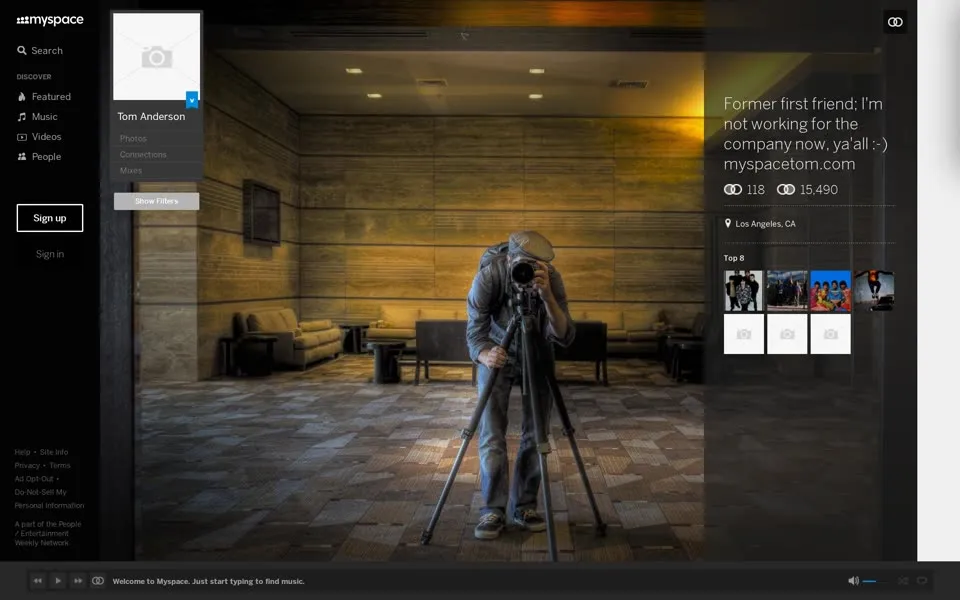This screenshot has width=960, height=600.
Task: Open the Top 8 thumbnail of men in black
Action: [744, 291]
